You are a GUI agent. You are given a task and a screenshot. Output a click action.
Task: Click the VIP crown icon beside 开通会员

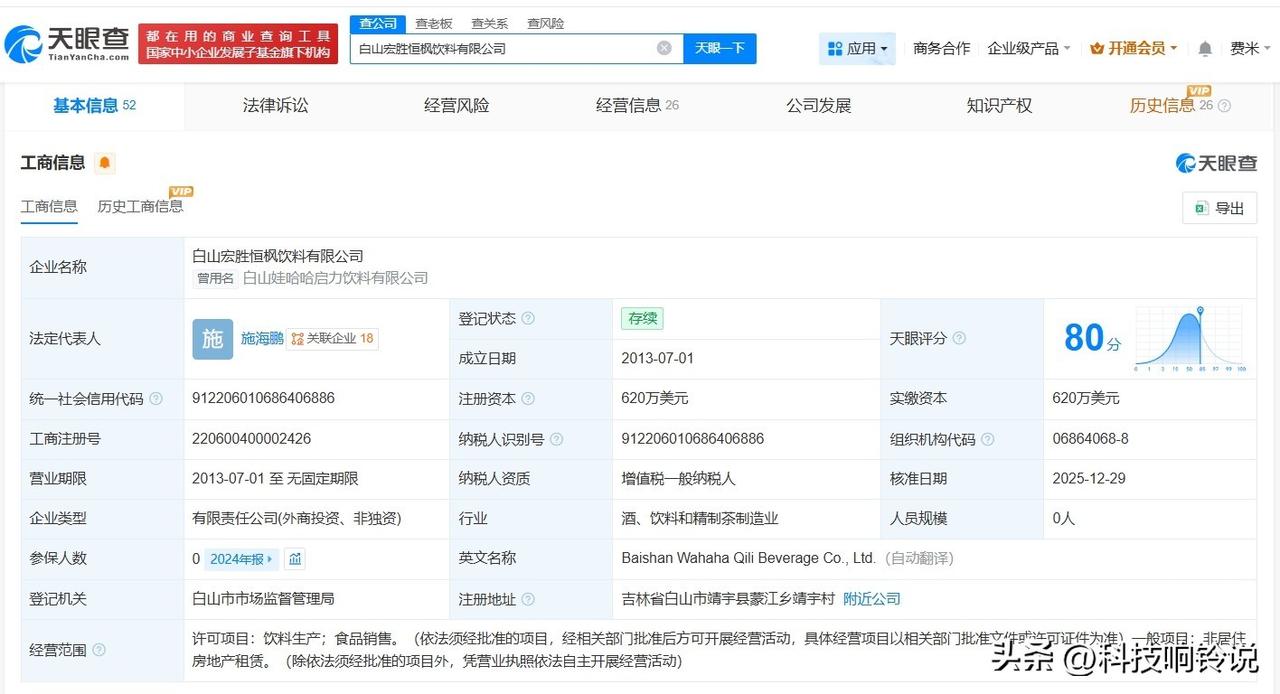(1097, 48)
